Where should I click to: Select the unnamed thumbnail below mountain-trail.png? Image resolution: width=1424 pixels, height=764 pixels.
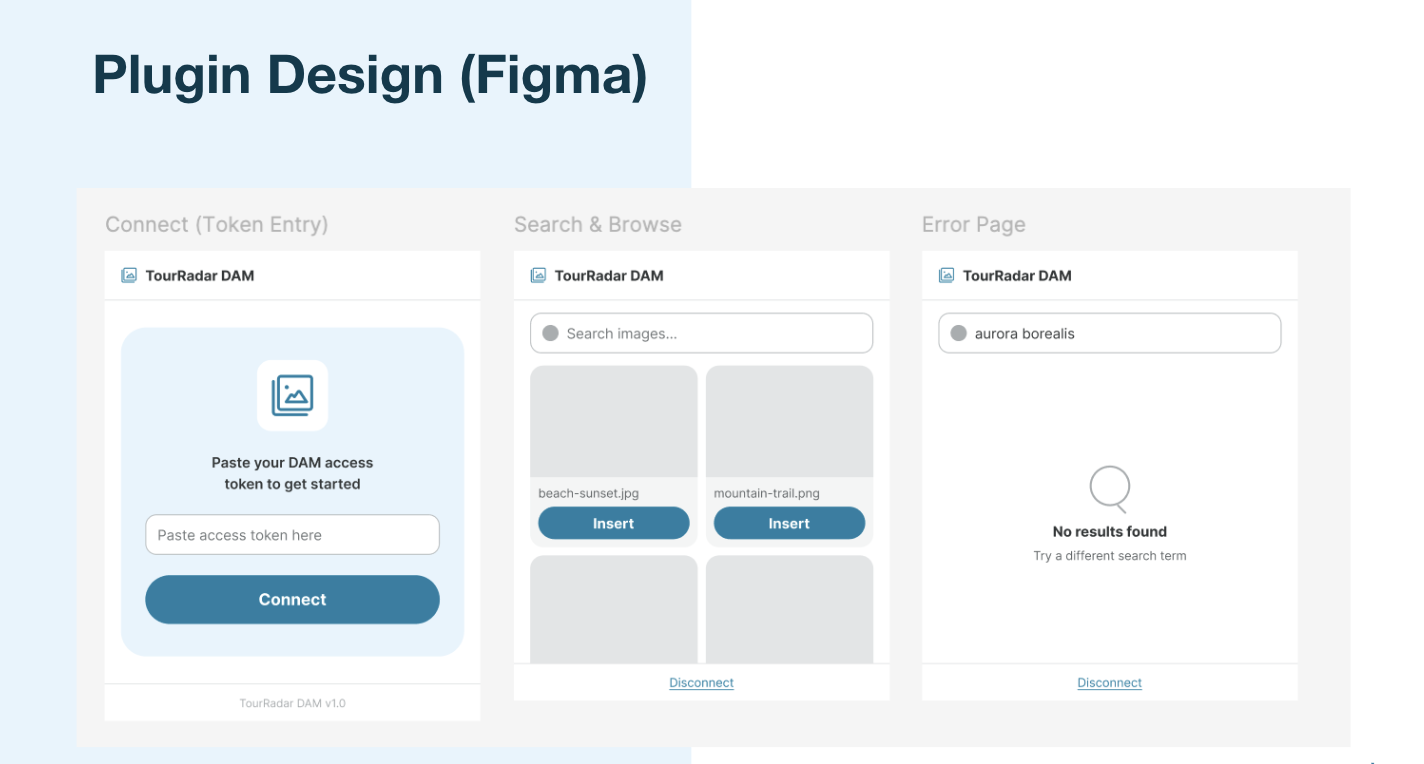coord(789,609)
